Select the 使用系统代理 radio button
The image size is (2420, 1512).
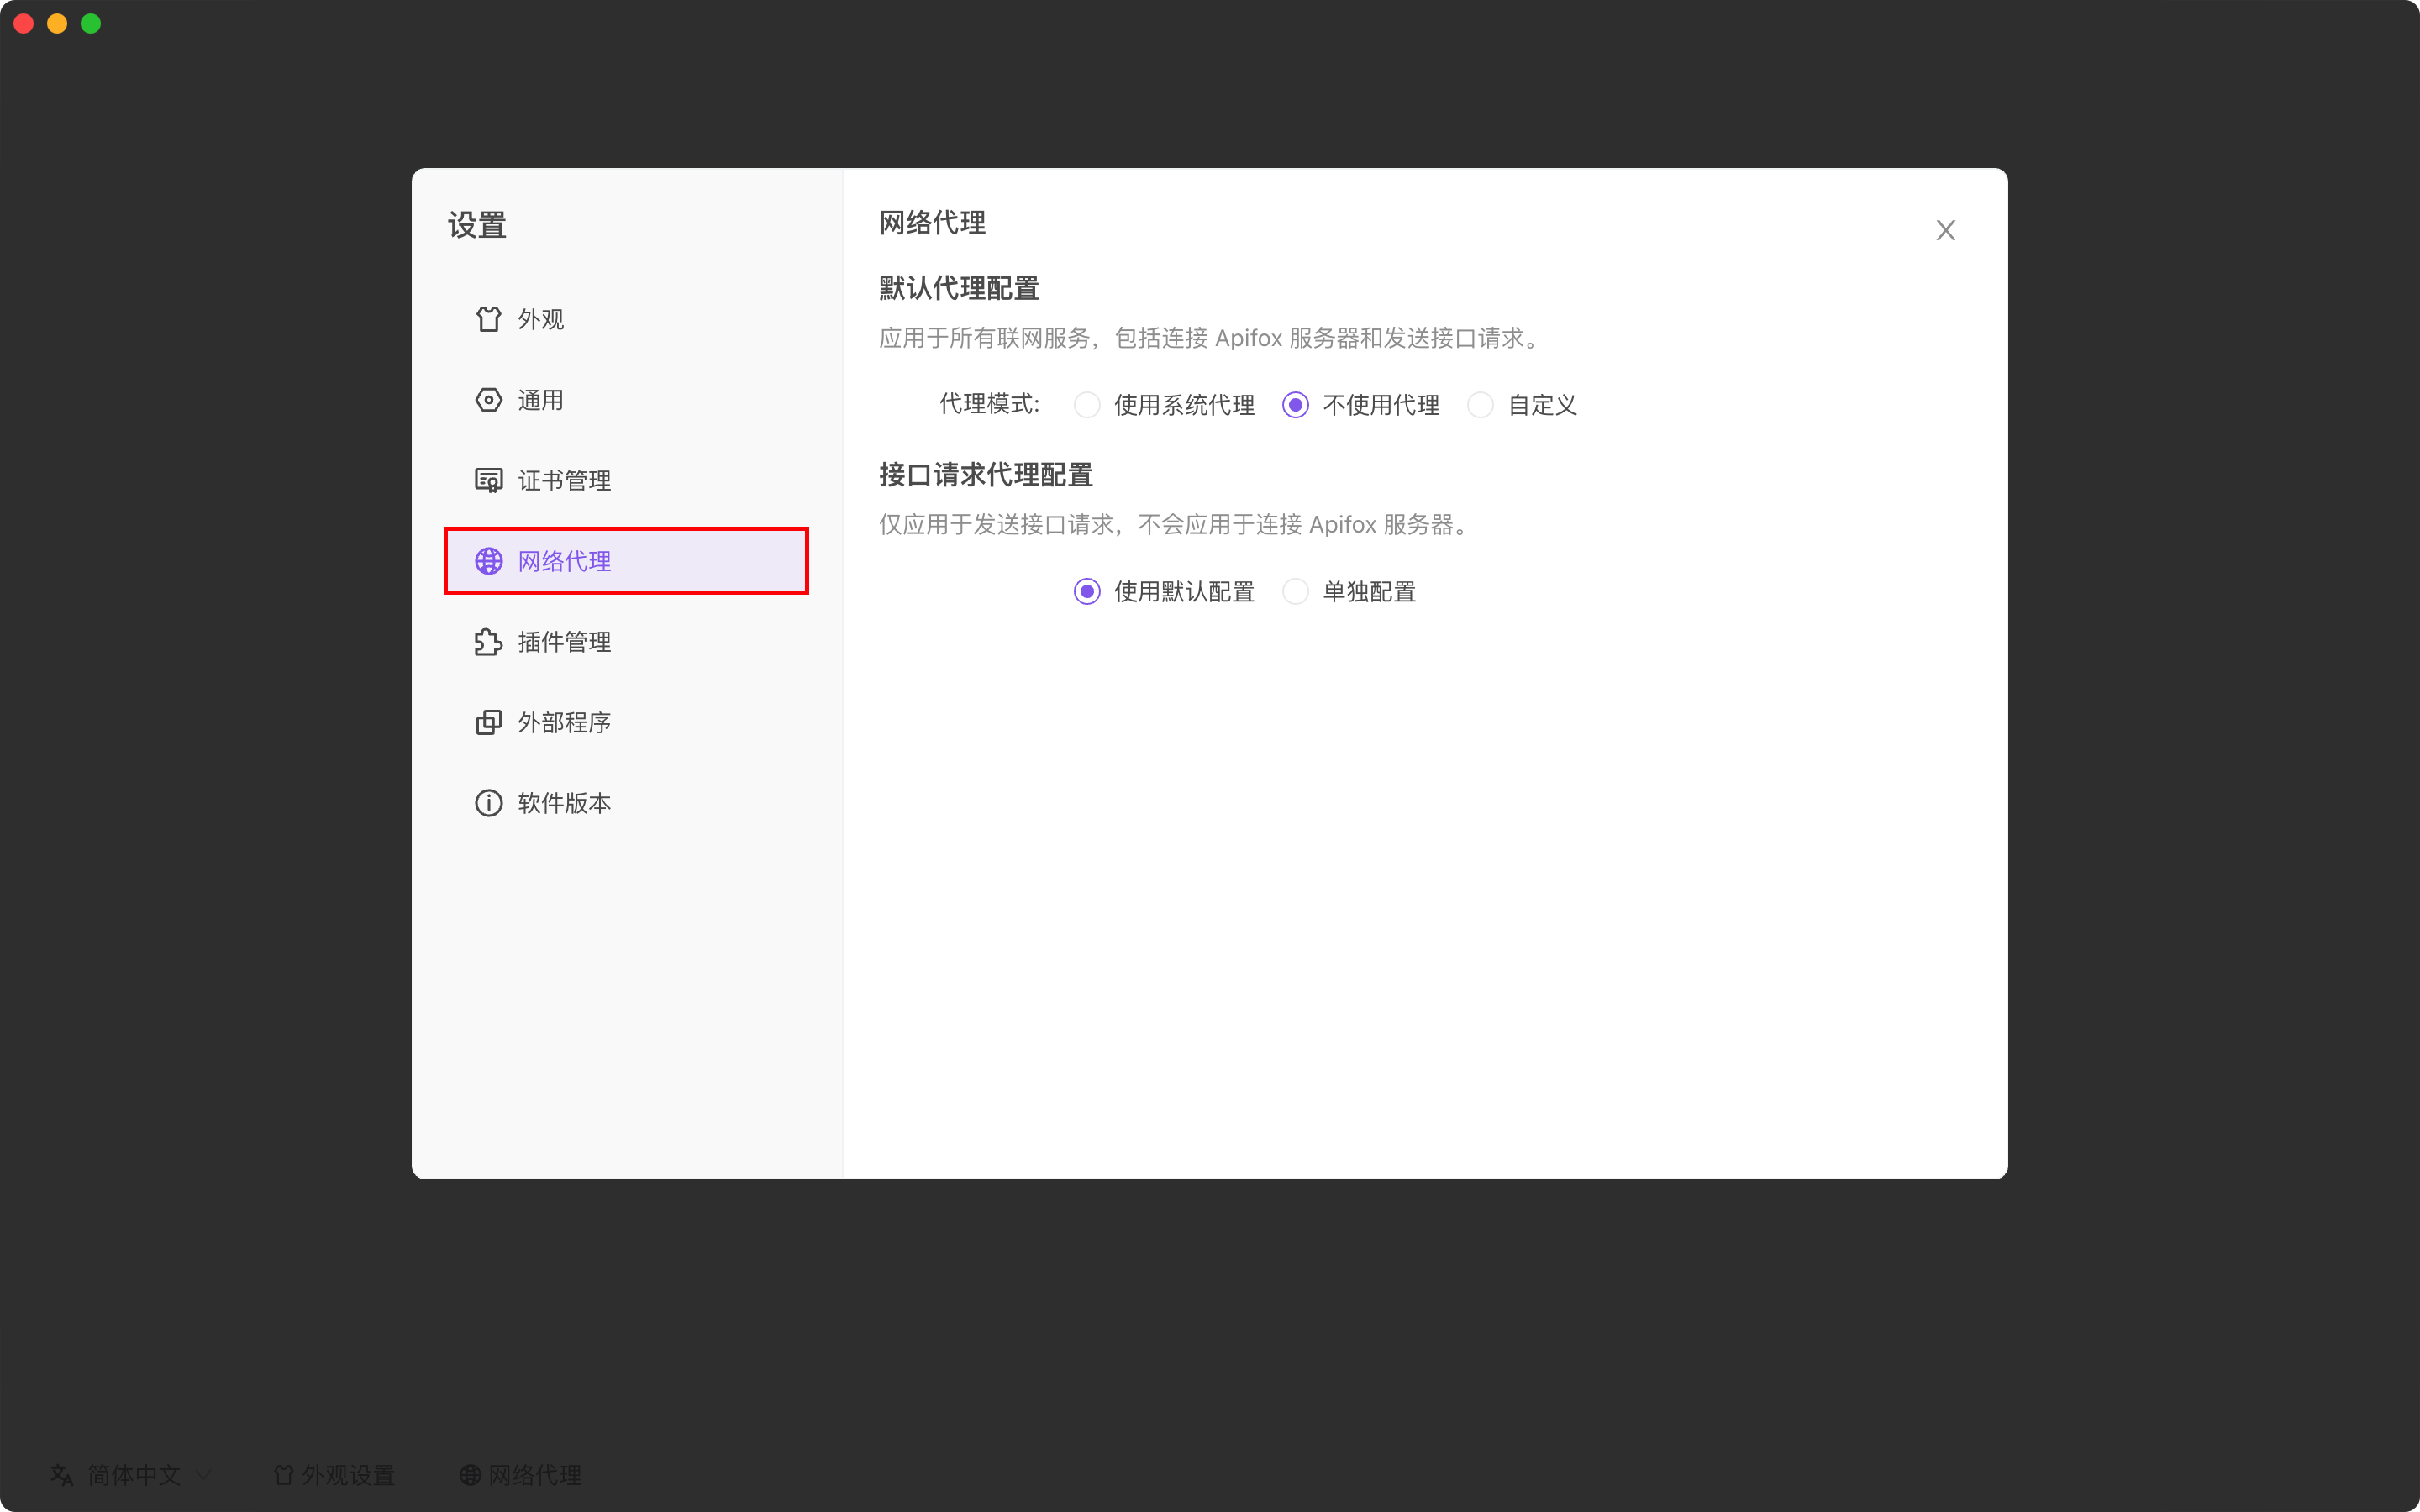pos(1087,405)
